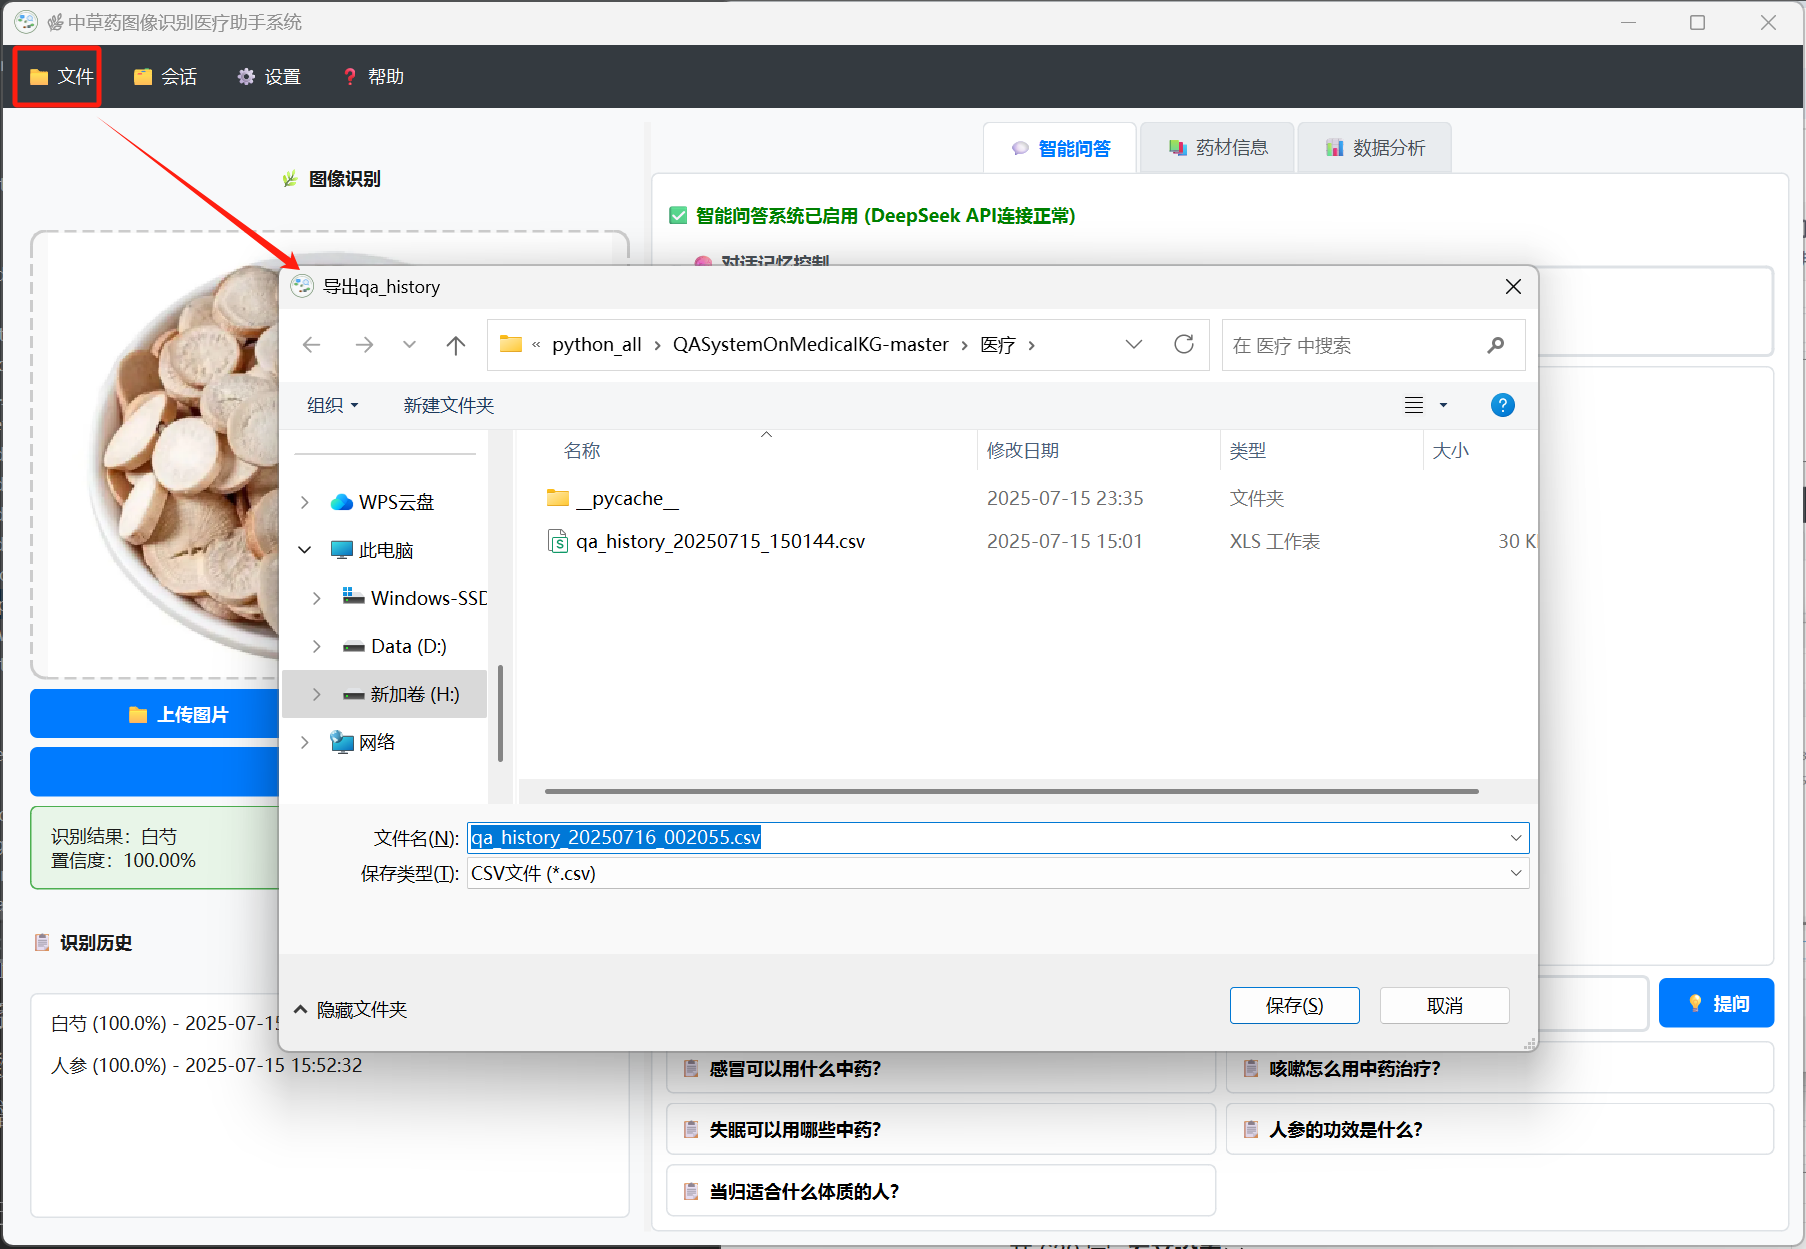Screen dimensions: 1806x1249
Task: Select question 当归适合什么体质的人?
Action: point(941,1191)
